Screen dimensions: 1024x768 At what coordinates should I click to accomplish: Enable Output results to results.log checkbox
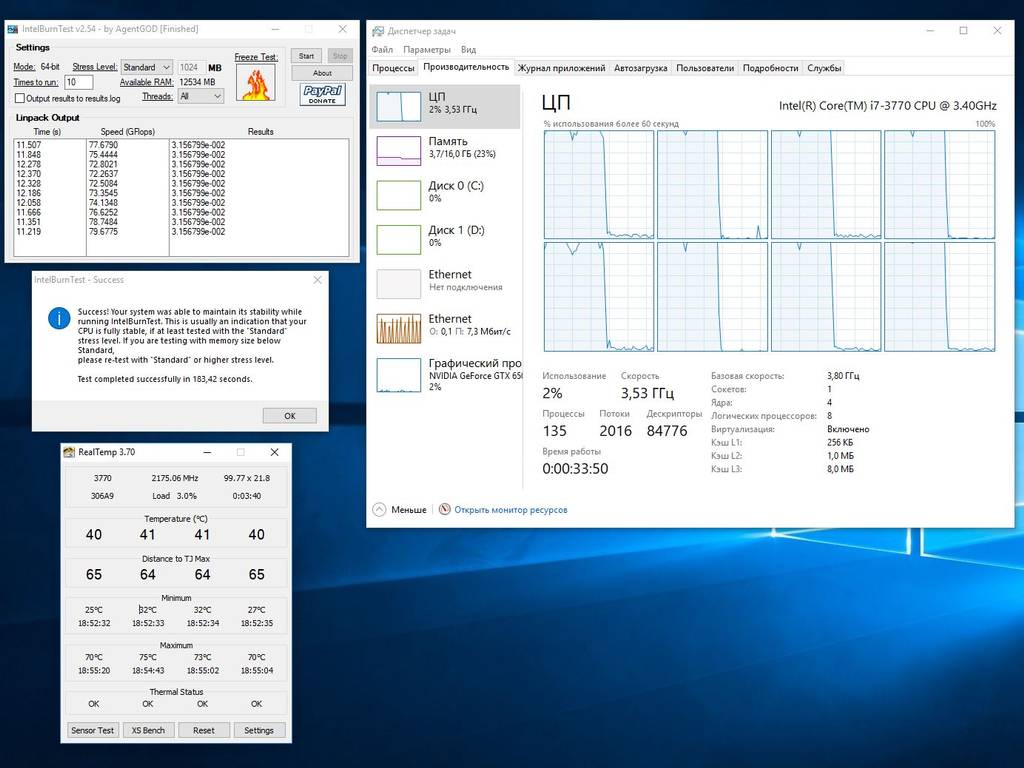click(20, 99)
